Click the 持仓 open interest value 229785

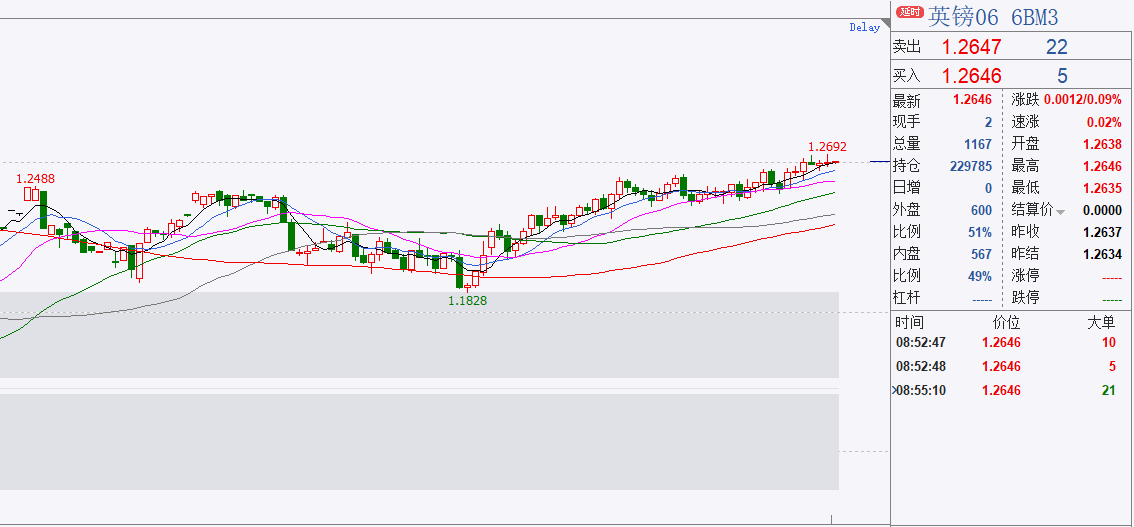pos(971,166)
